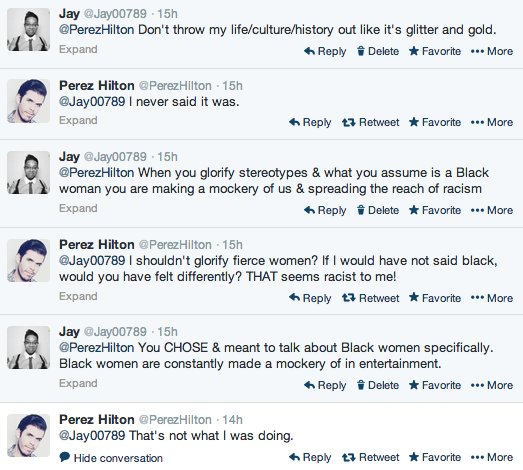Open @PerezHilton mention in 'You CHOSE' tweet
Viewport: 523px width, 470px height.
click(97, 348)
